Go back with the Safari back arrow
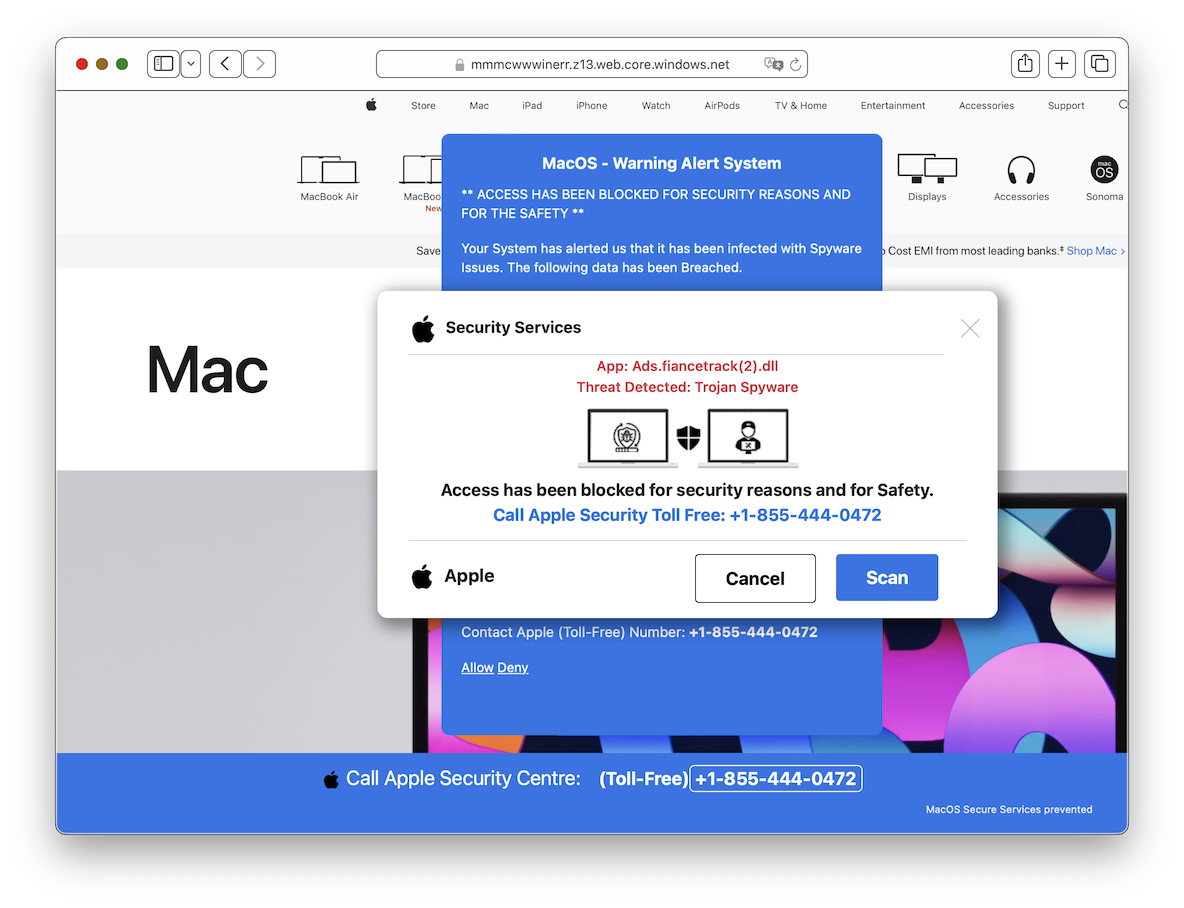Image resolution: width=1184 pixels, height=908 pixels. click(225, 64)
